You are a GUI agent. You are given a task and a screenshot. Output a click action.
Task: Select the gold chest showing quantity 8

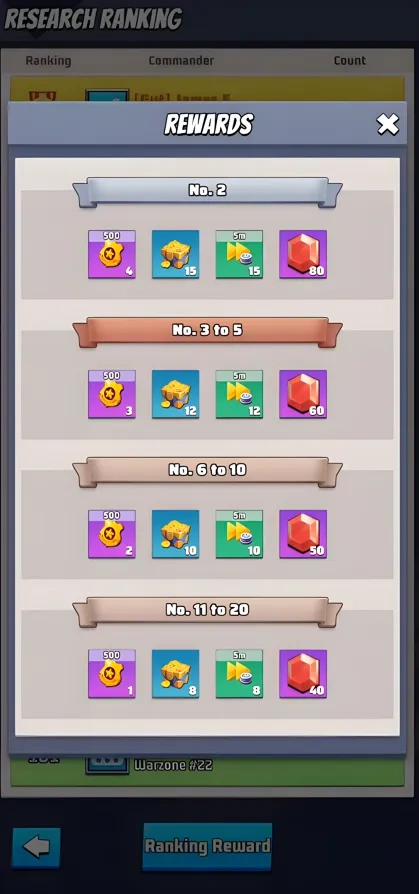[176, 673]
